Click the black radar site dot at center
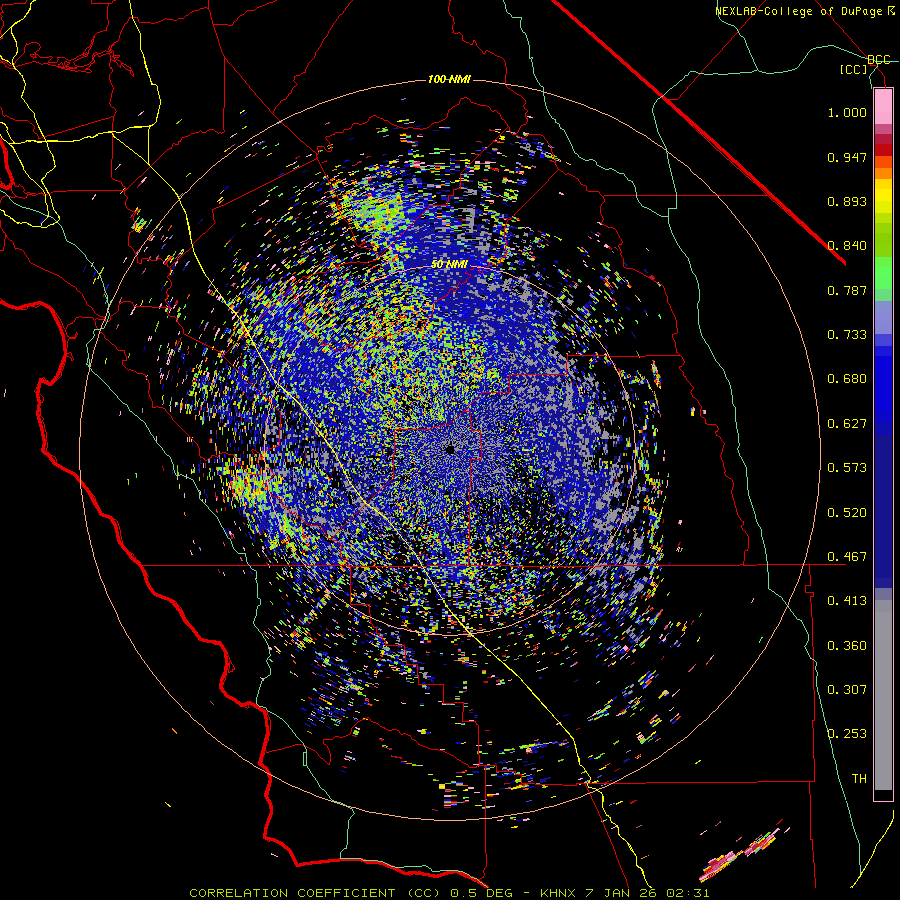This screenshot has height=900, width=900. [450, 449]
